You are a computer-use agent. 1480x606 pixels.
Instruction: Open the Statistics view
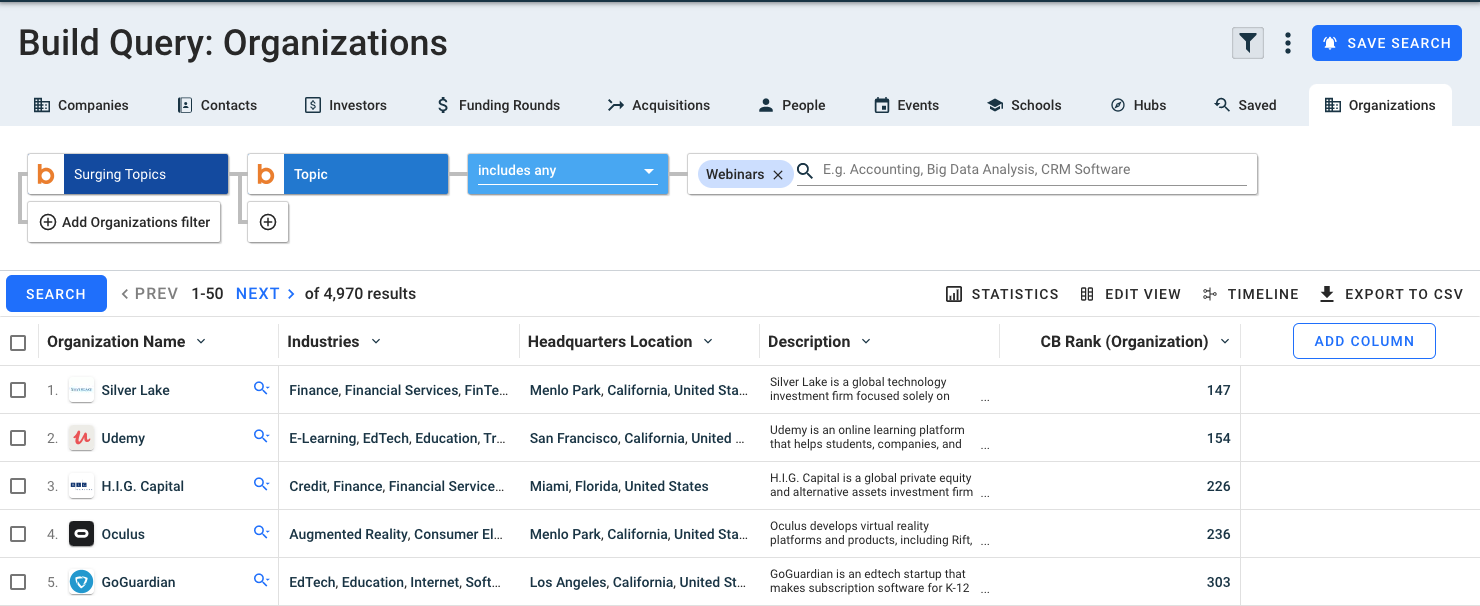click(x=1002, y=294)
